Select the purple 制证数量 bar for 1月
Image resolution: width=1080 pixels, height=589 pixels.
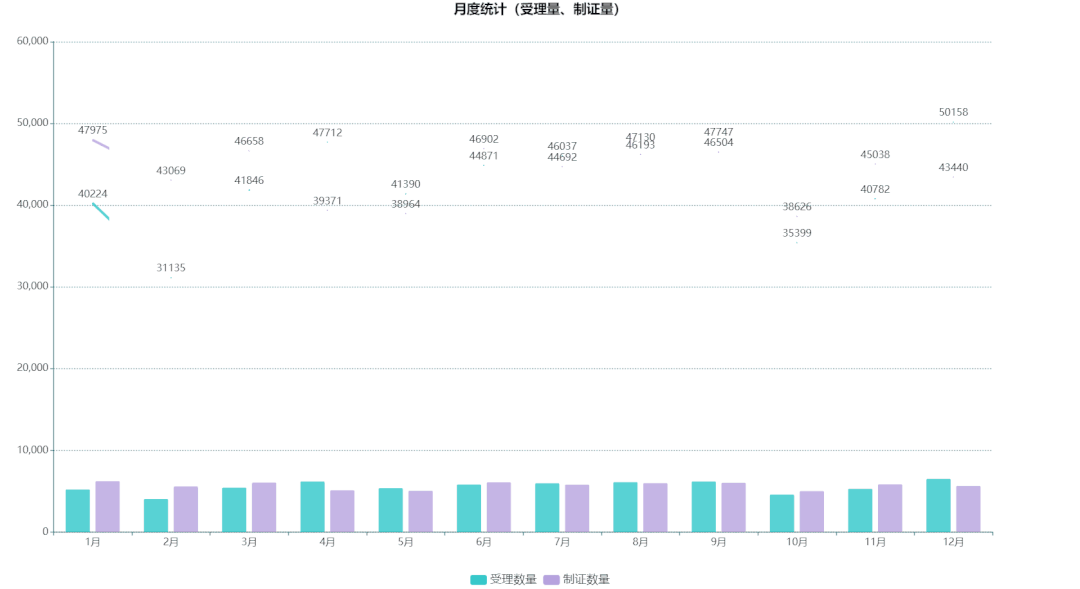tap(107, 506)
